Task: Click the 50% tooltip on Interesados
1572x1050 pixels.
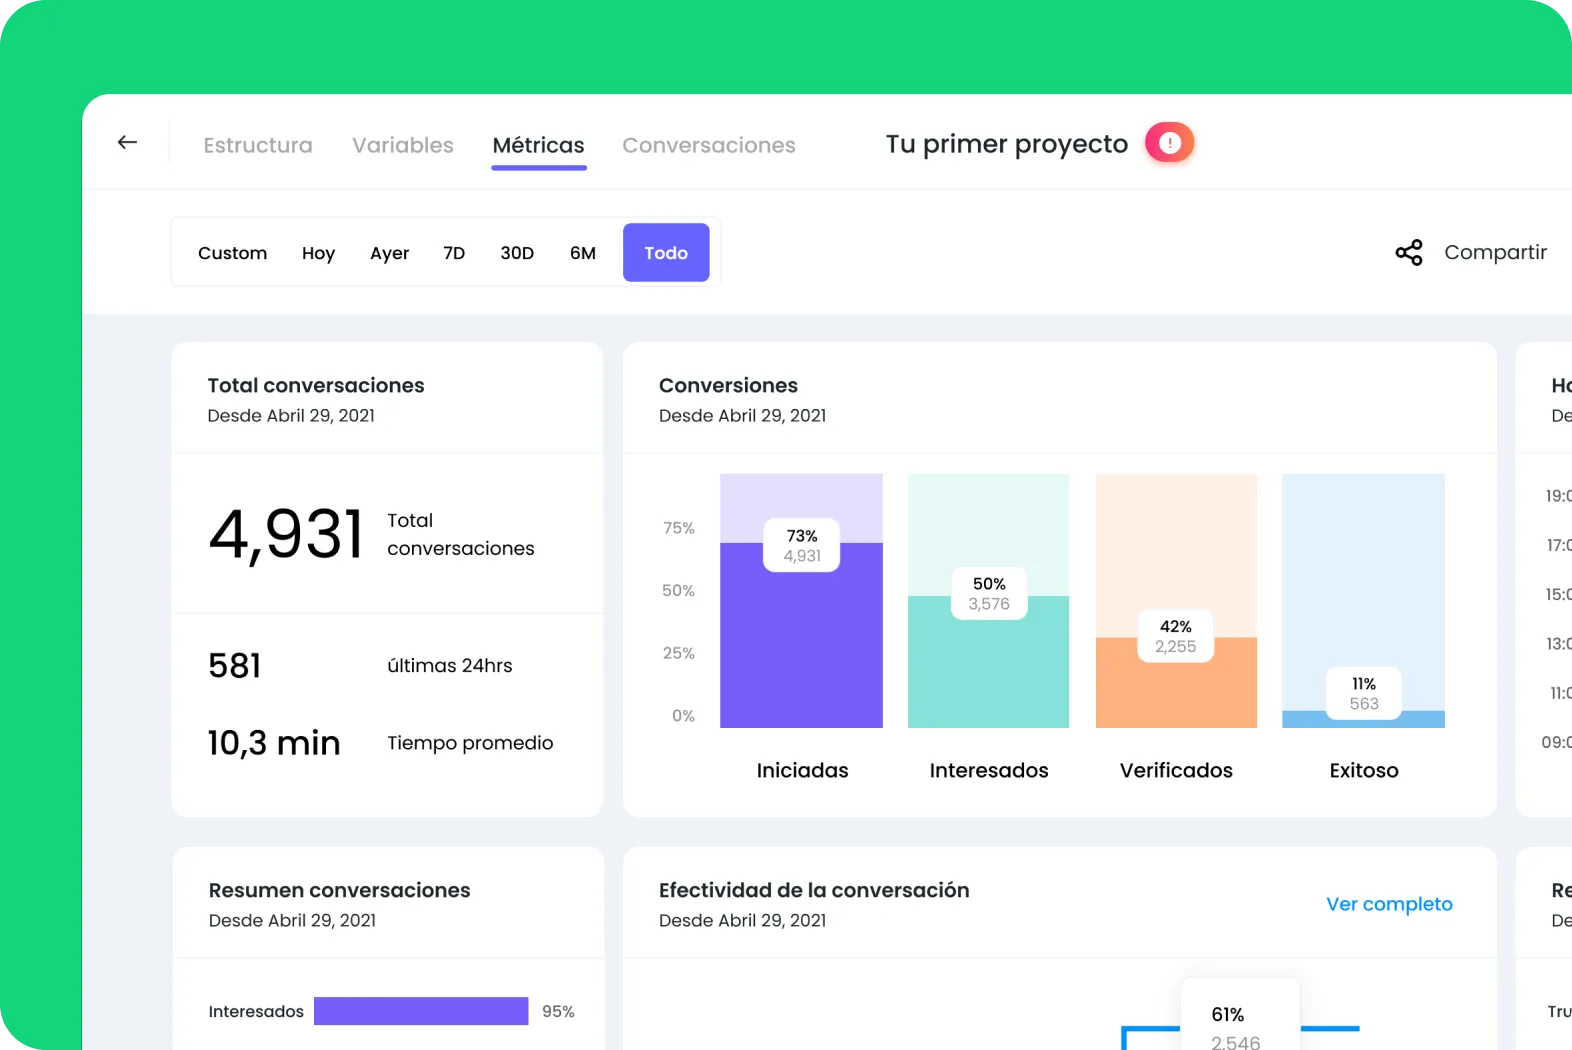Action: pyautogui.click(x=989, y=593)
